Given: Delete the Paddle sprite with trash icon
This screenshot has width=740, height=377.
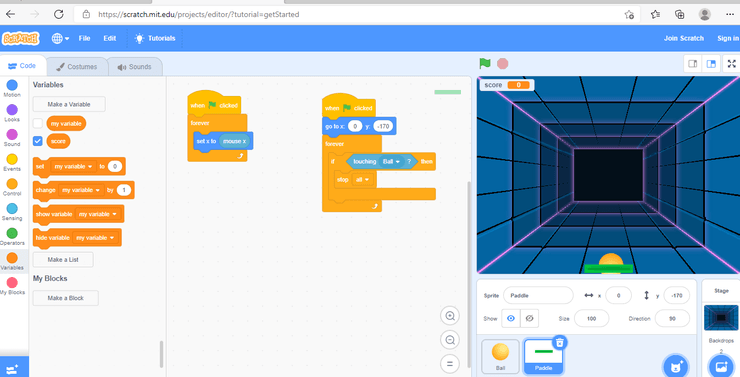Looking at the screenshot, I should tap(559, 342).
